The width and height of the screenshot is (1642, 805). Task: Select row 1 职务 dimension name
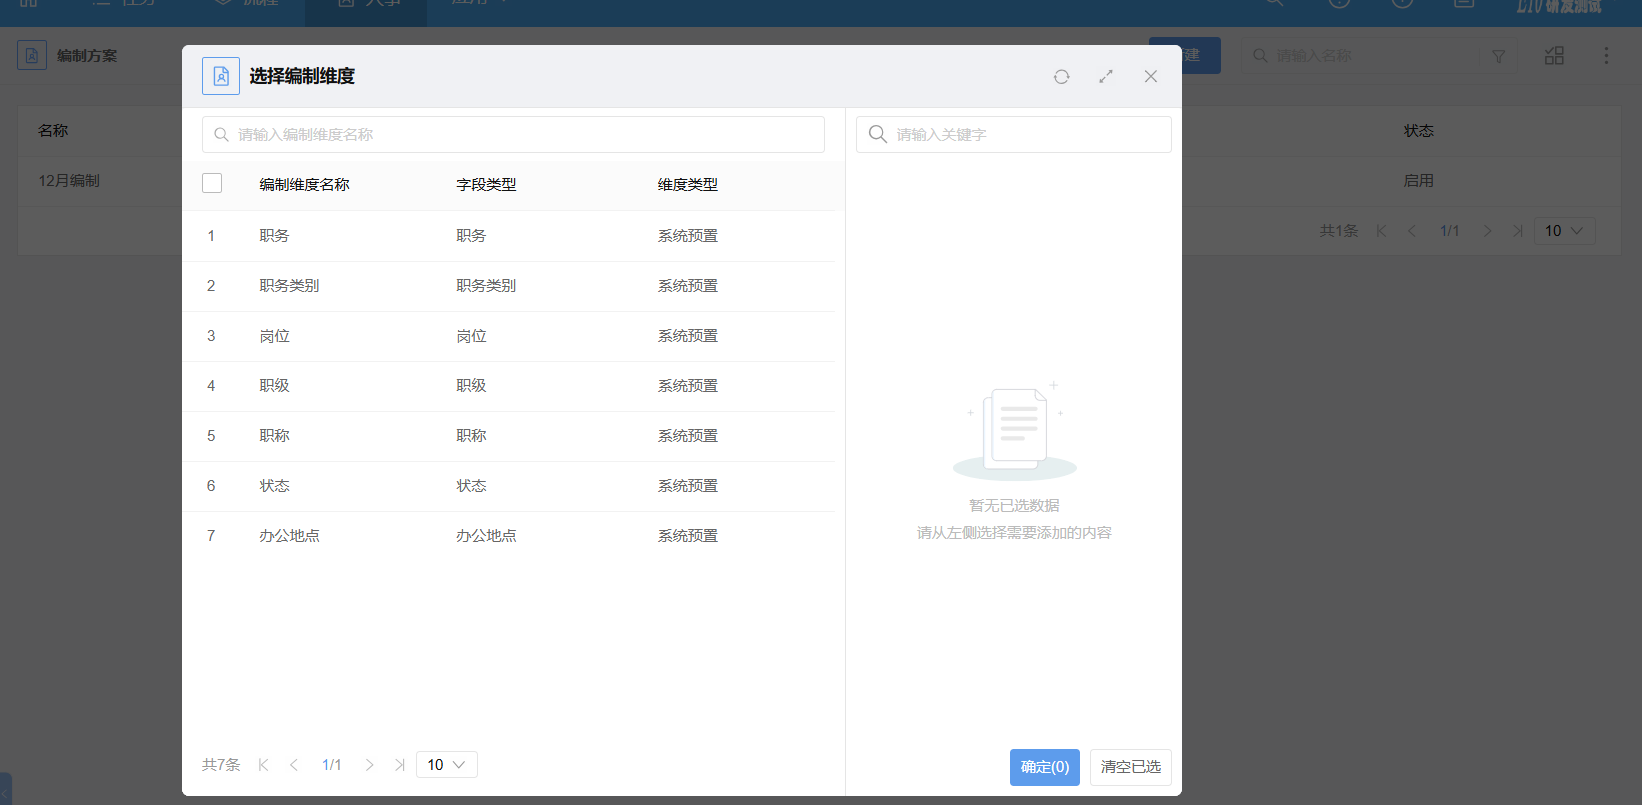pos(274,236)
